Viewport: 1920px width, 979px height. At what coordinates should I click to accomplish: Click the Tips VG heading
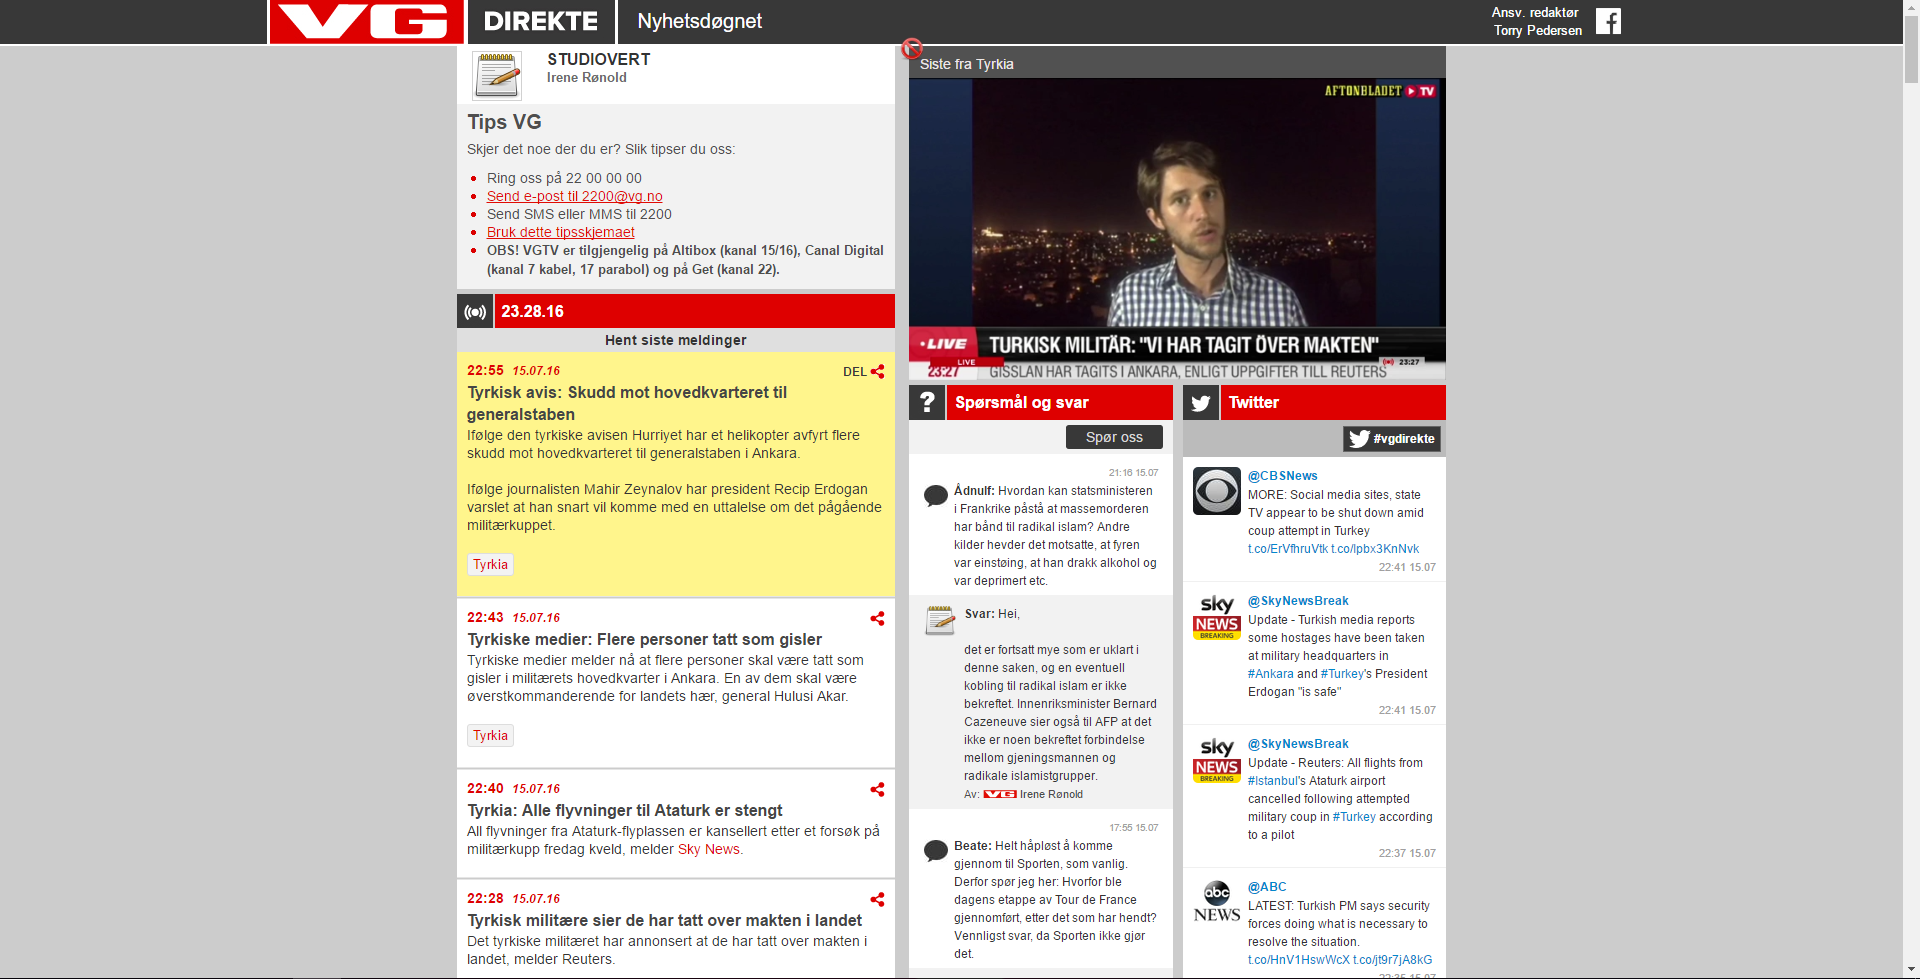(x=505, y=122)
